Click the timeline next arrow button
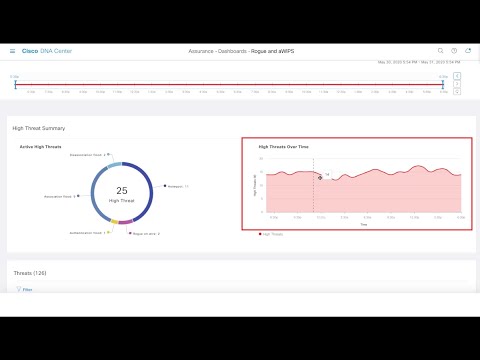The width and height of the screenshot is (480, 360). click(x=457, y=84)
